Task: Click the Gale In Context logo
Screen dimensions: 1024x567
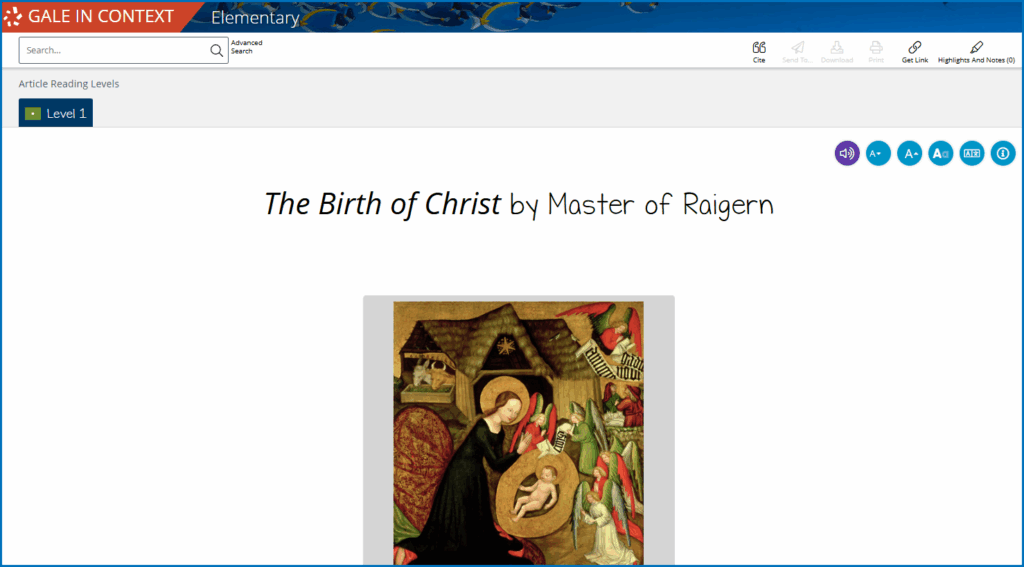Action: (x=88, y=17)
